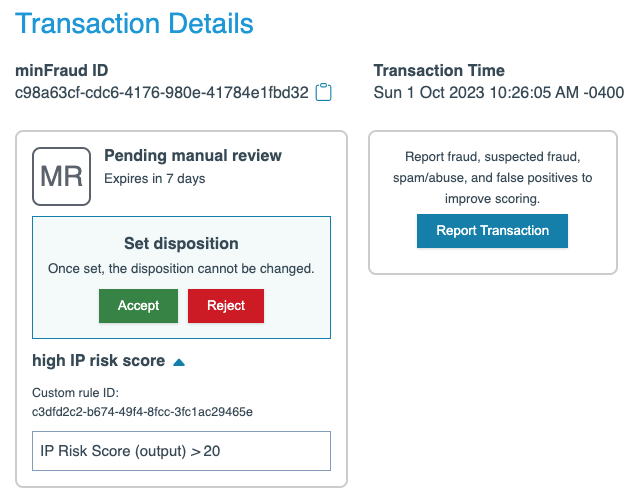Image resolution: width=632 pixels, height=496 pixels.
Task: Click the 'Custom rule ID:' label
Action: click(x=75, y=393)
